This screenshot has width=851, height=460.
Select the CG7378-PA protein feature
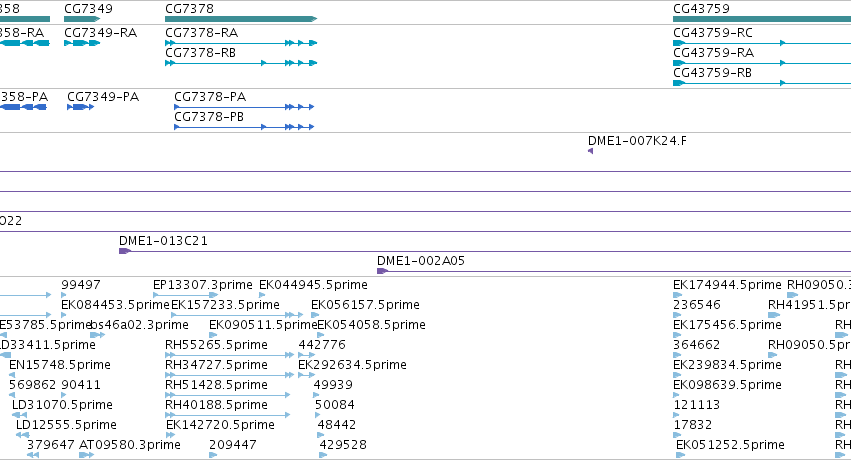244,107
